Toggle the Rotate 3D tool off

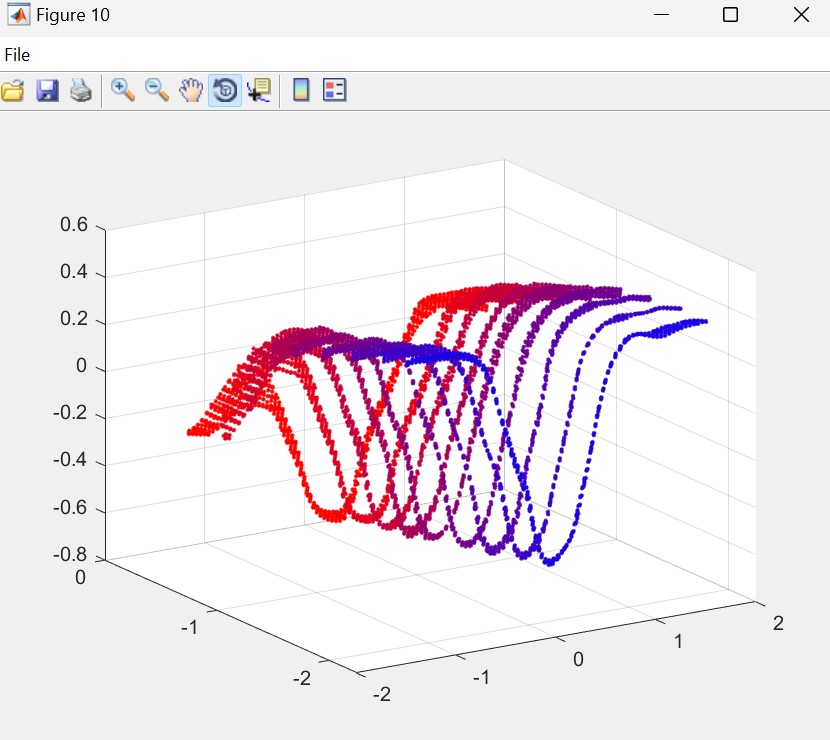[x=224, y=91]
